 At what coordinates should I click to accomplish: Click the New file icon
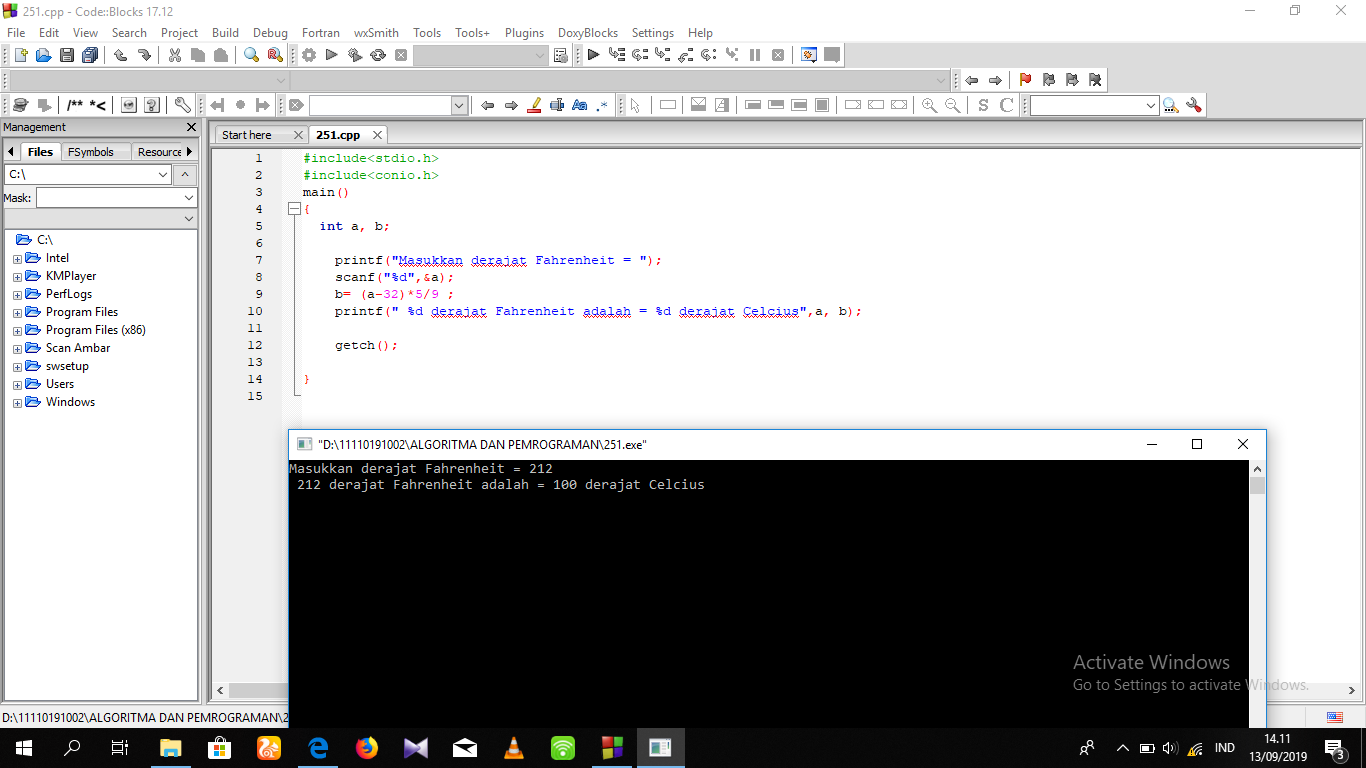pos(20,56)
